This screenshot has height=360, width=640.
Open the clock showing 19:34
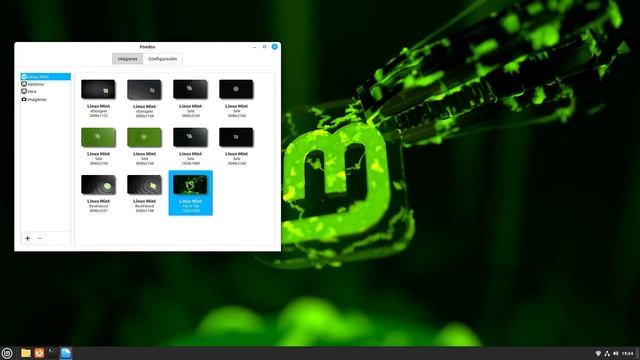click(628, 353)
